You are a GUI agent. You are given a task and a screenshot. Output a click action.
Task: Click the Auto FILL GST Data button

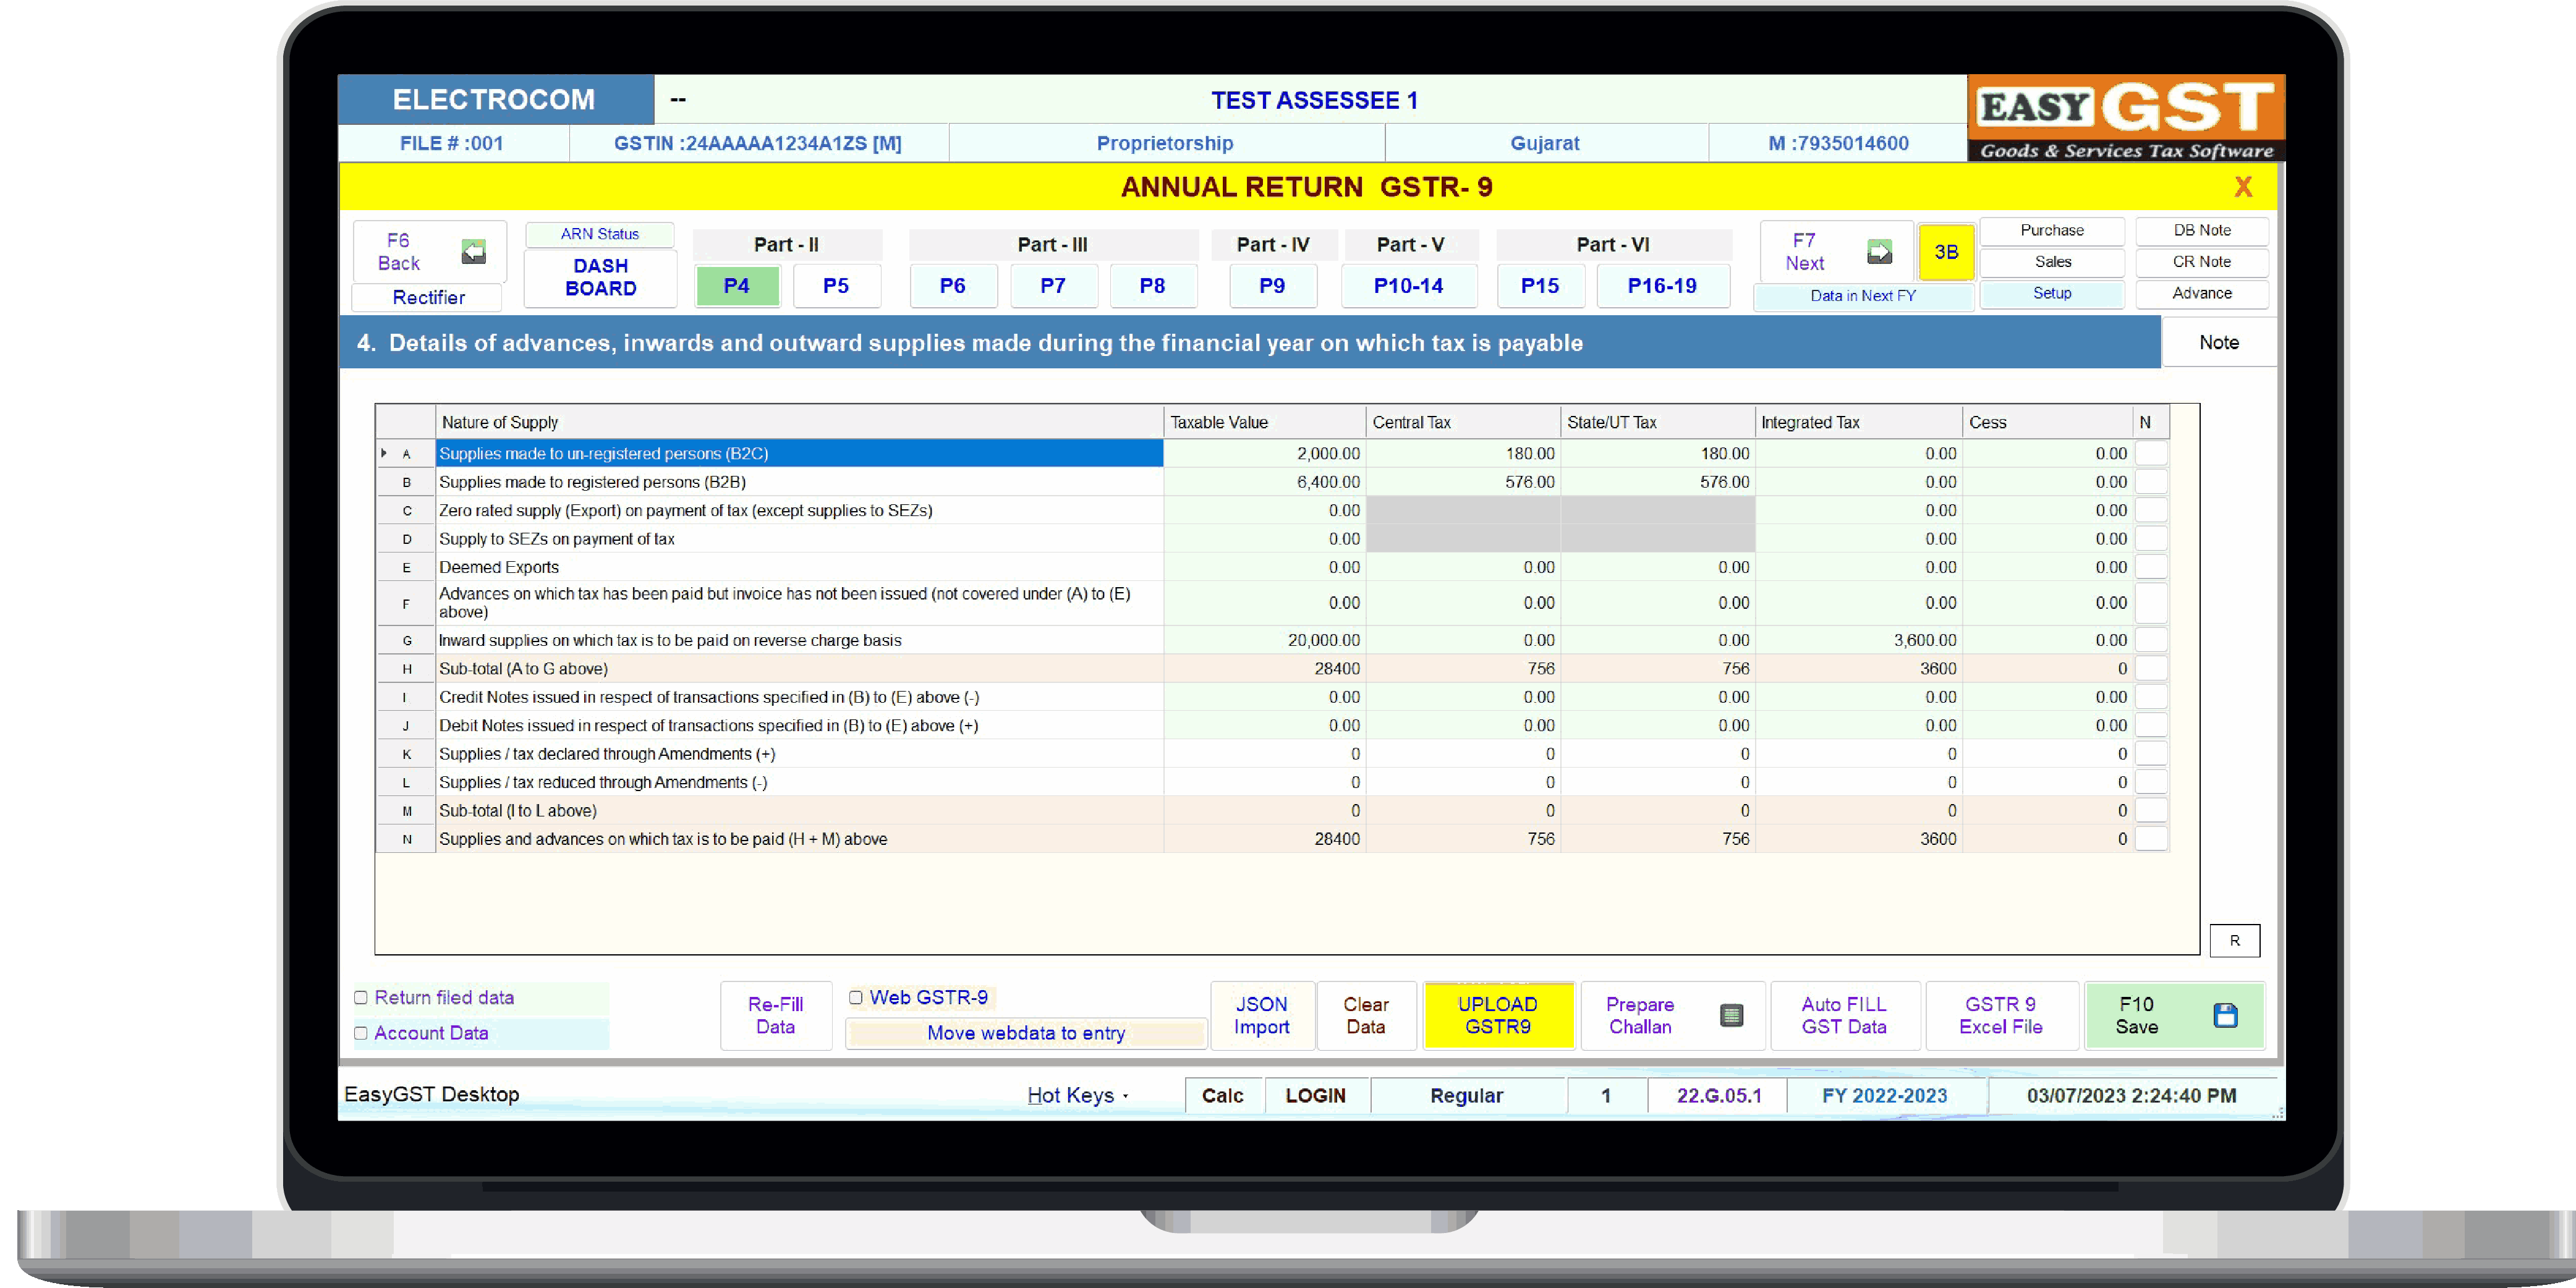point(1843,1015)
